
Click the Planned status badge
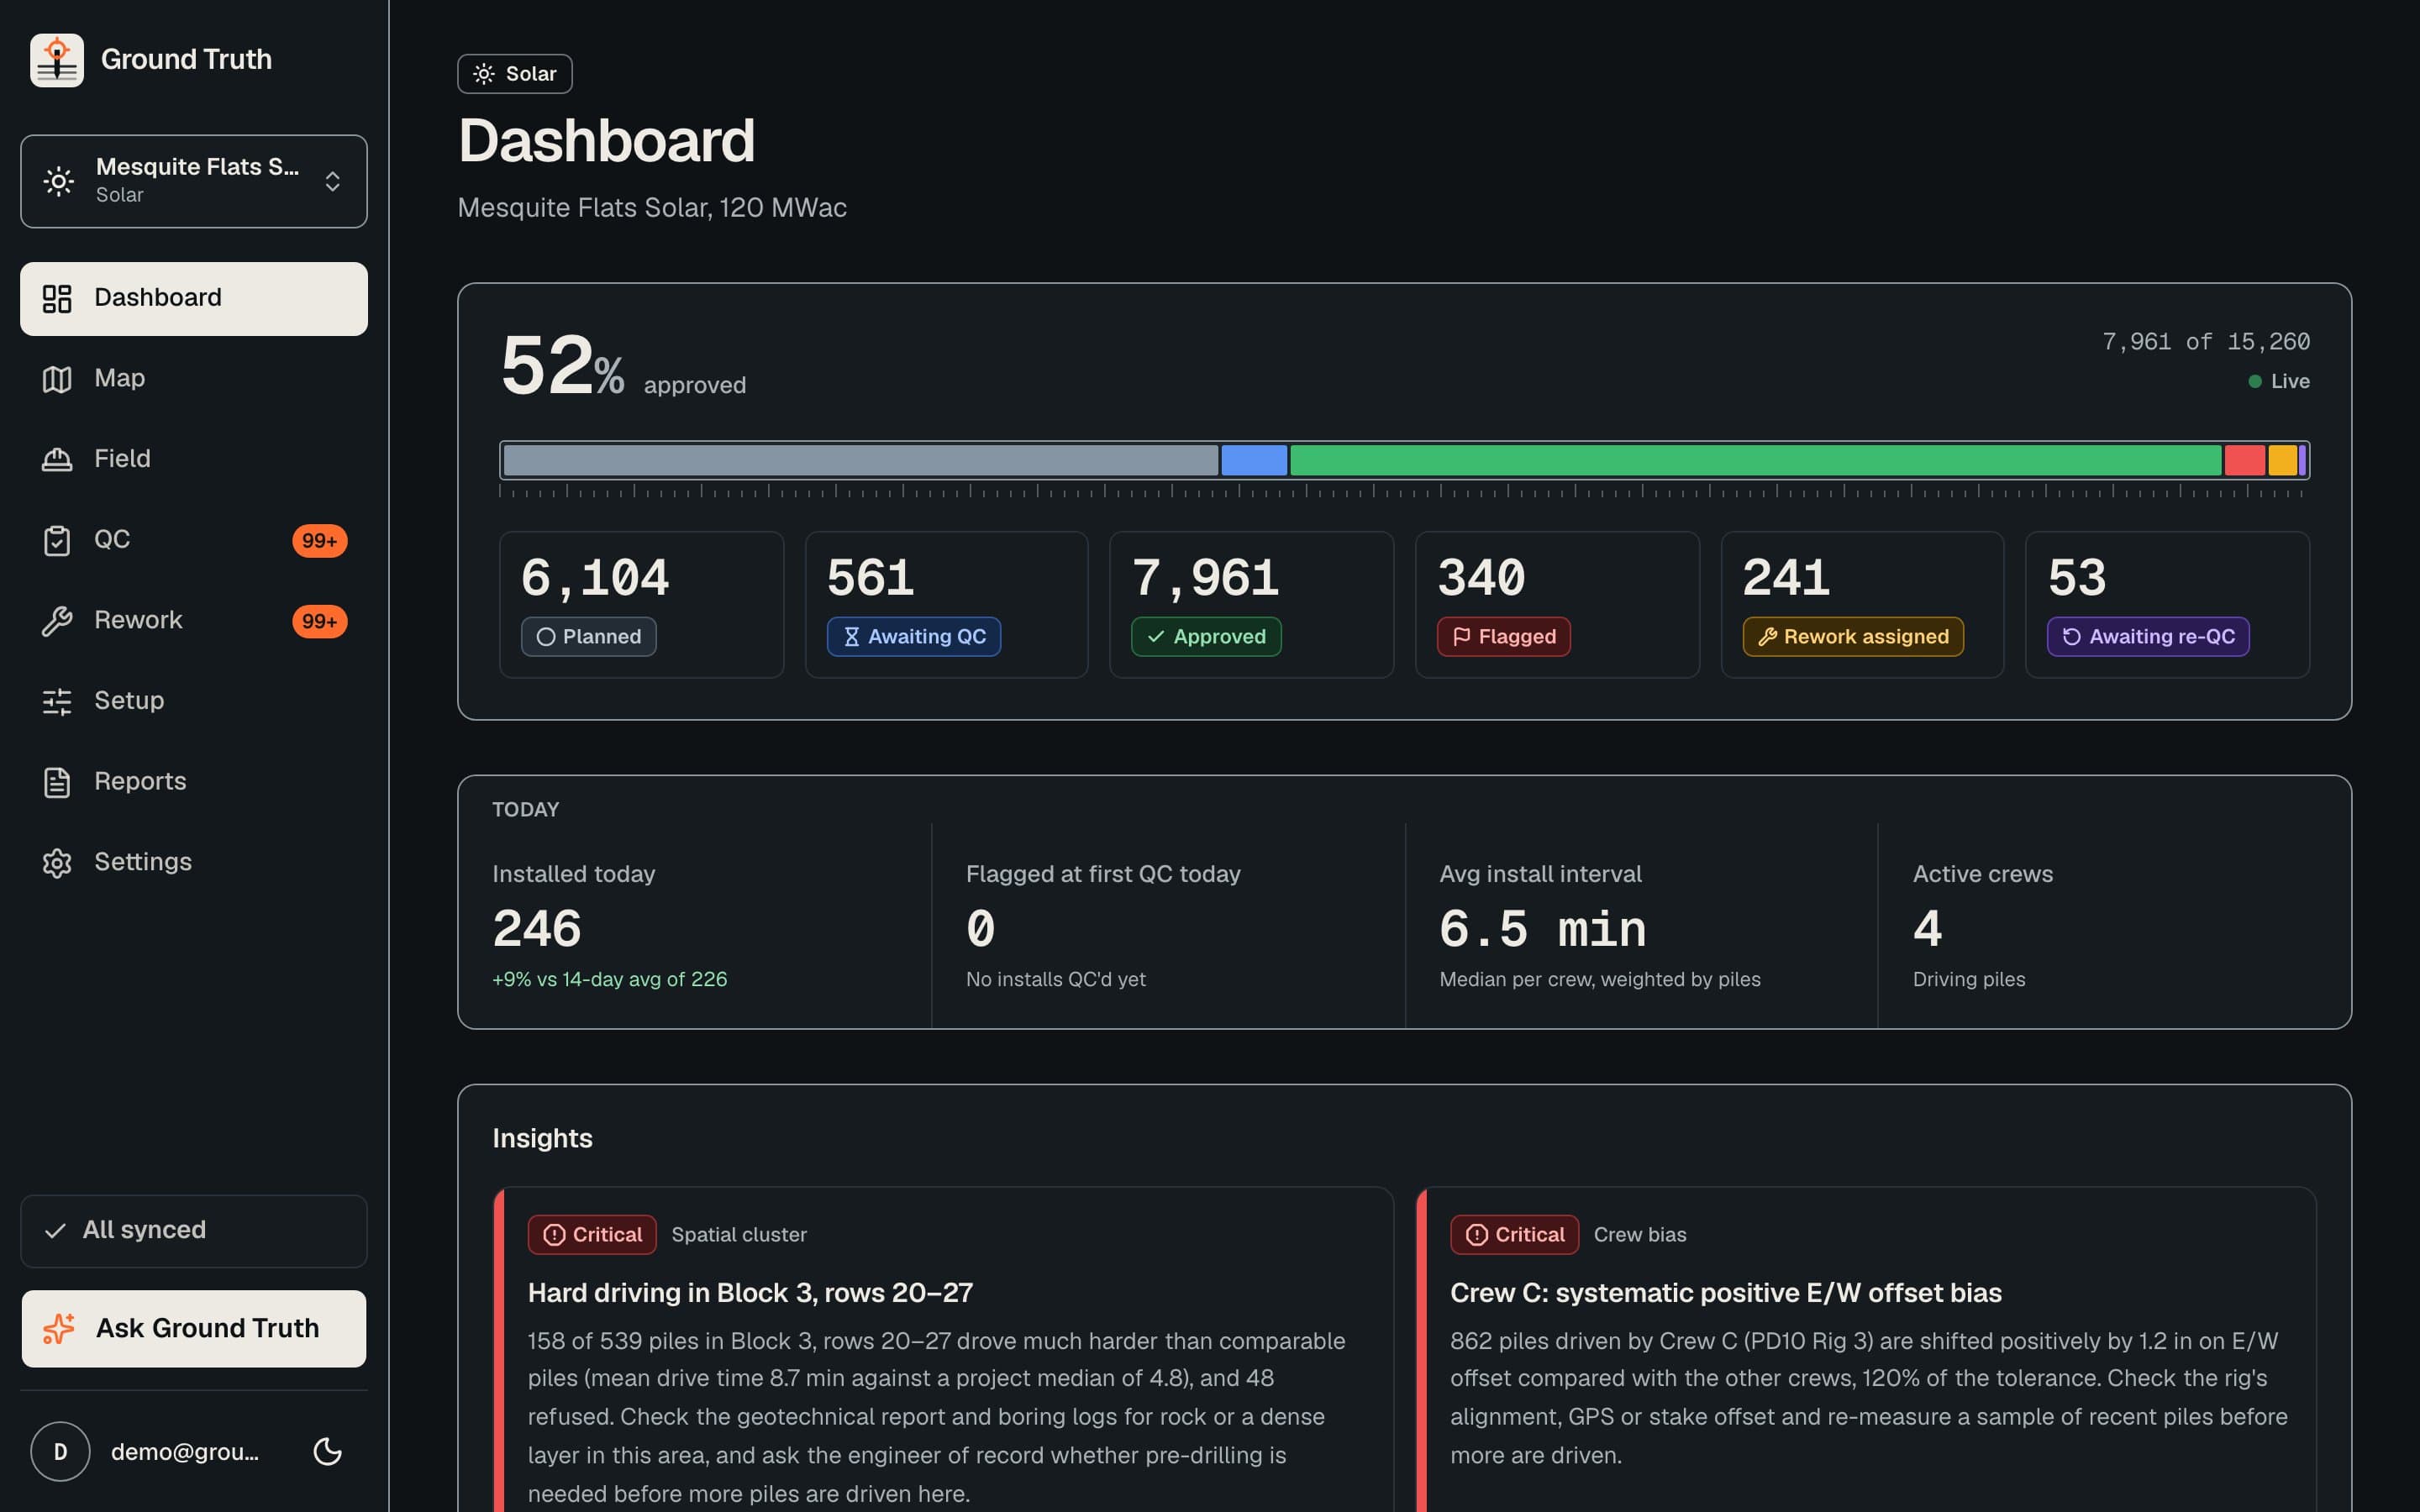click(589, 637)
